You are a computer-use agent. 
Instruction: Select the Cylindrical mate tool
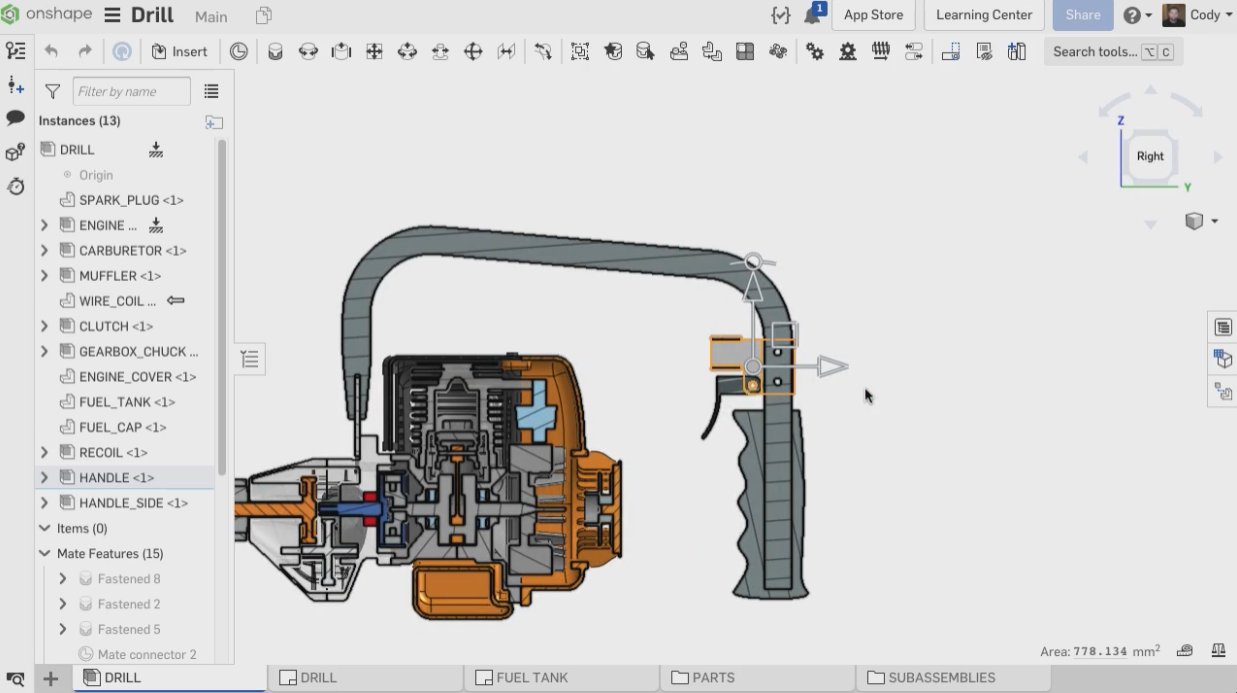(407, 52)
